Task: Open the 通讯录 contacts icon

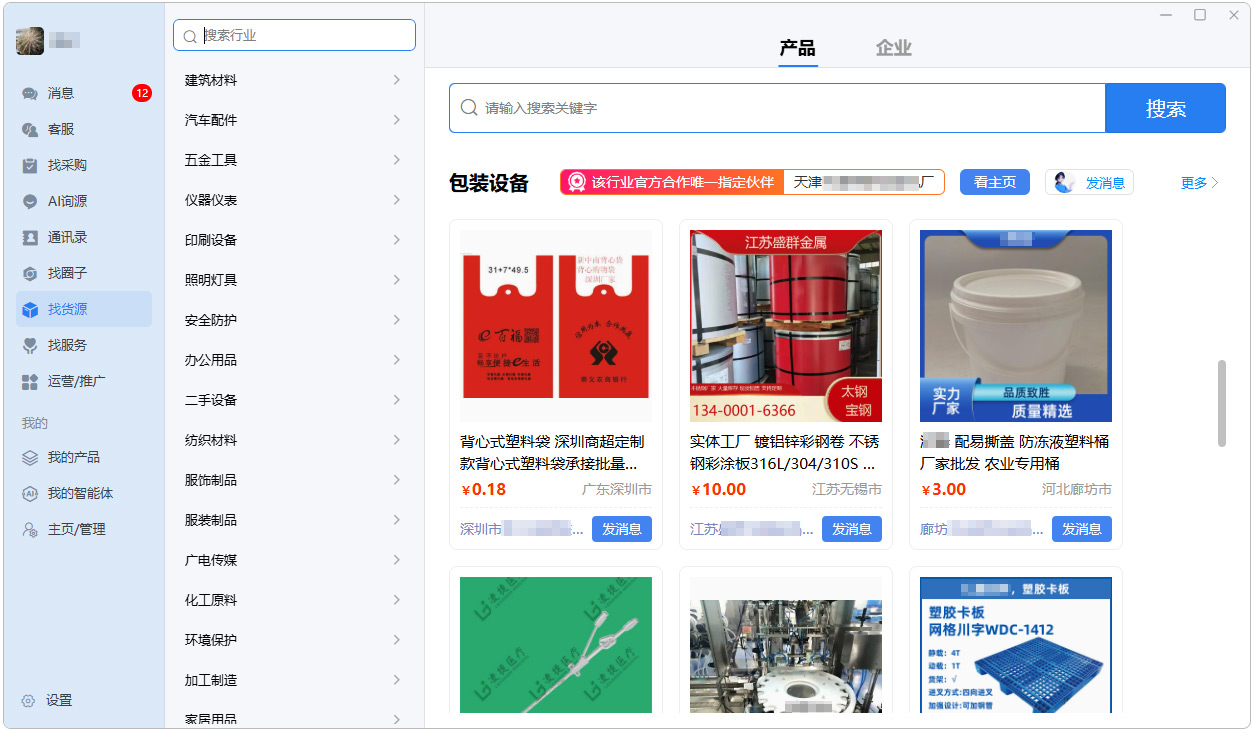Action: 30,237
